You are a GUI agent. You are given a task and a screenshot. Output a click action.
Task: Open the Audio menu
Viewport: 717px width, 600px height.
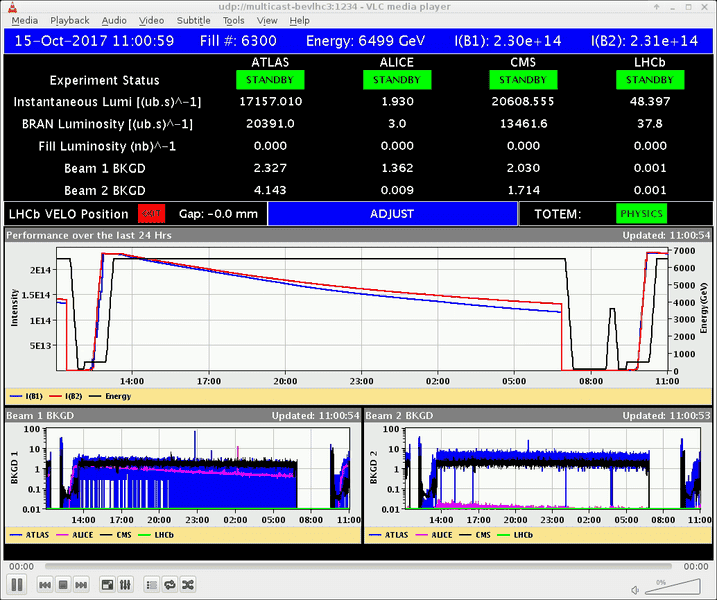tap(114, 21)
